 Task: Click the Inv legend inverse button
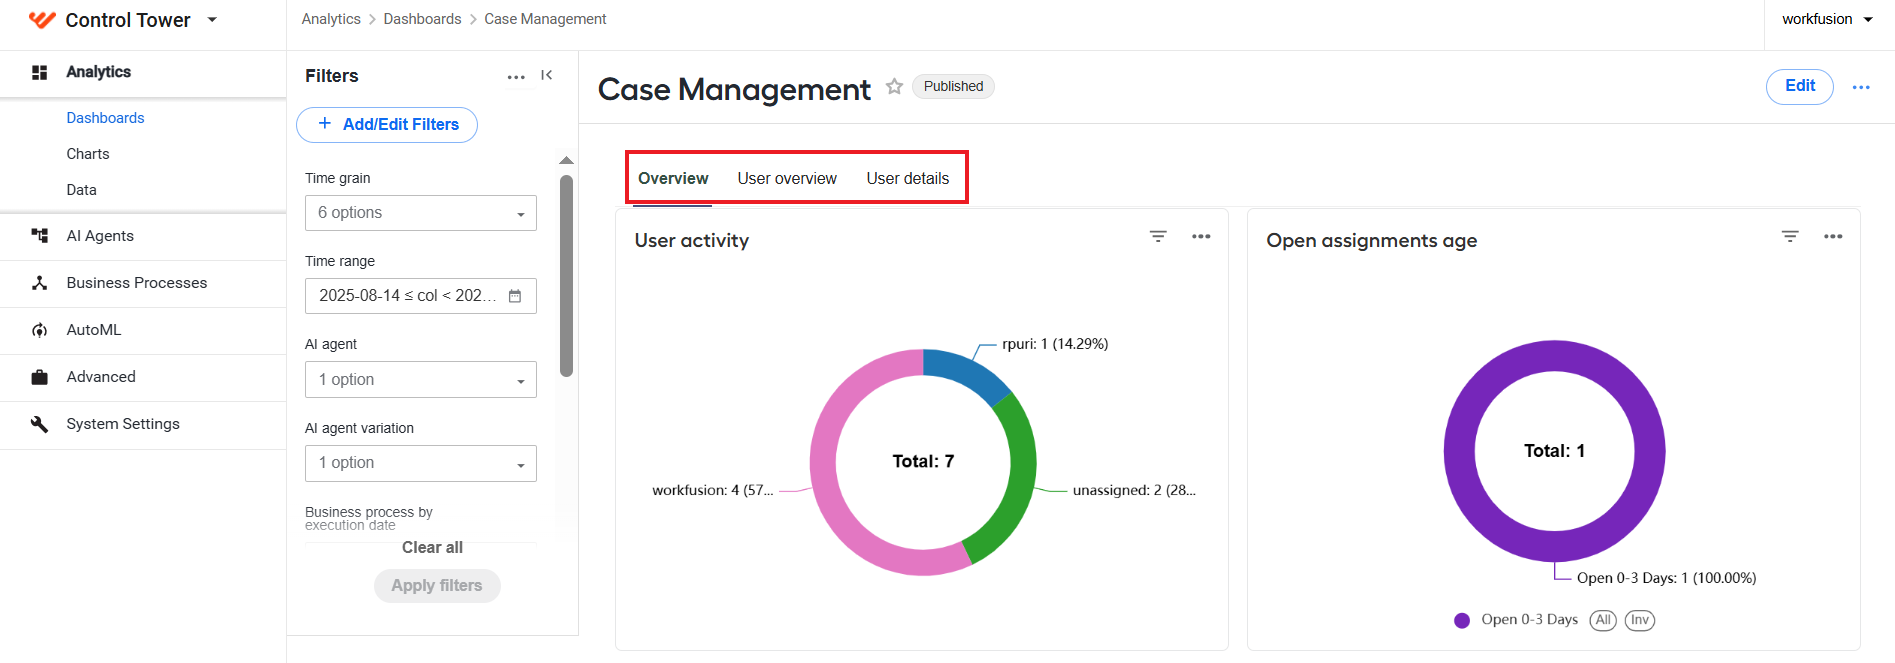coord(1640,620)
